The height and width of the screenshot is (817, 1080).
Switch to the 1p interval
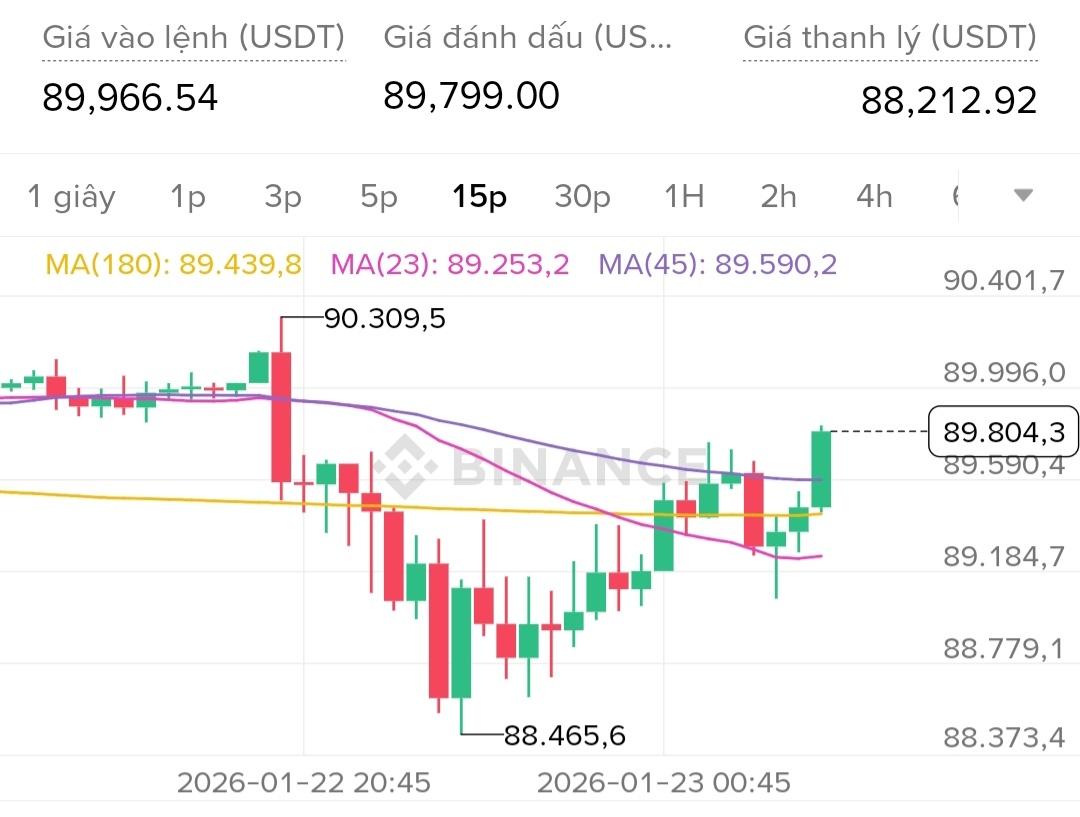187,197
